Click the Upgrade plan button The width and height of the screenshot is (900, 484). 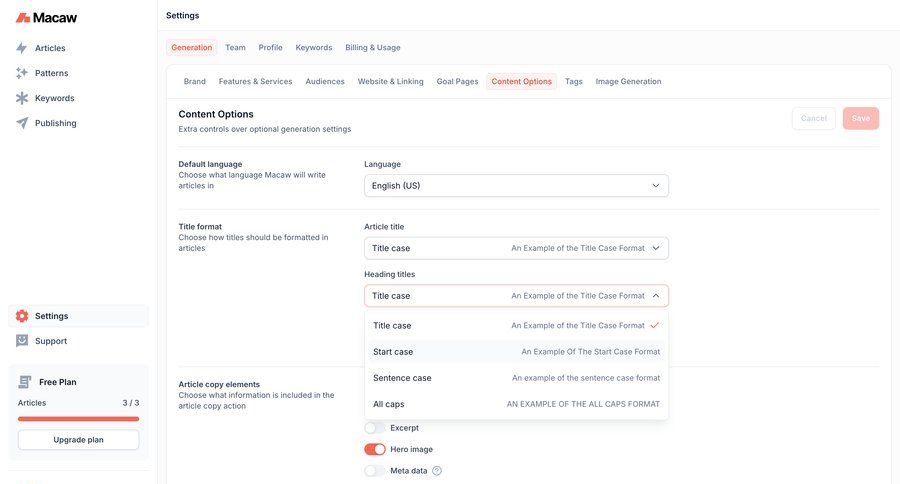click(78, 440)
